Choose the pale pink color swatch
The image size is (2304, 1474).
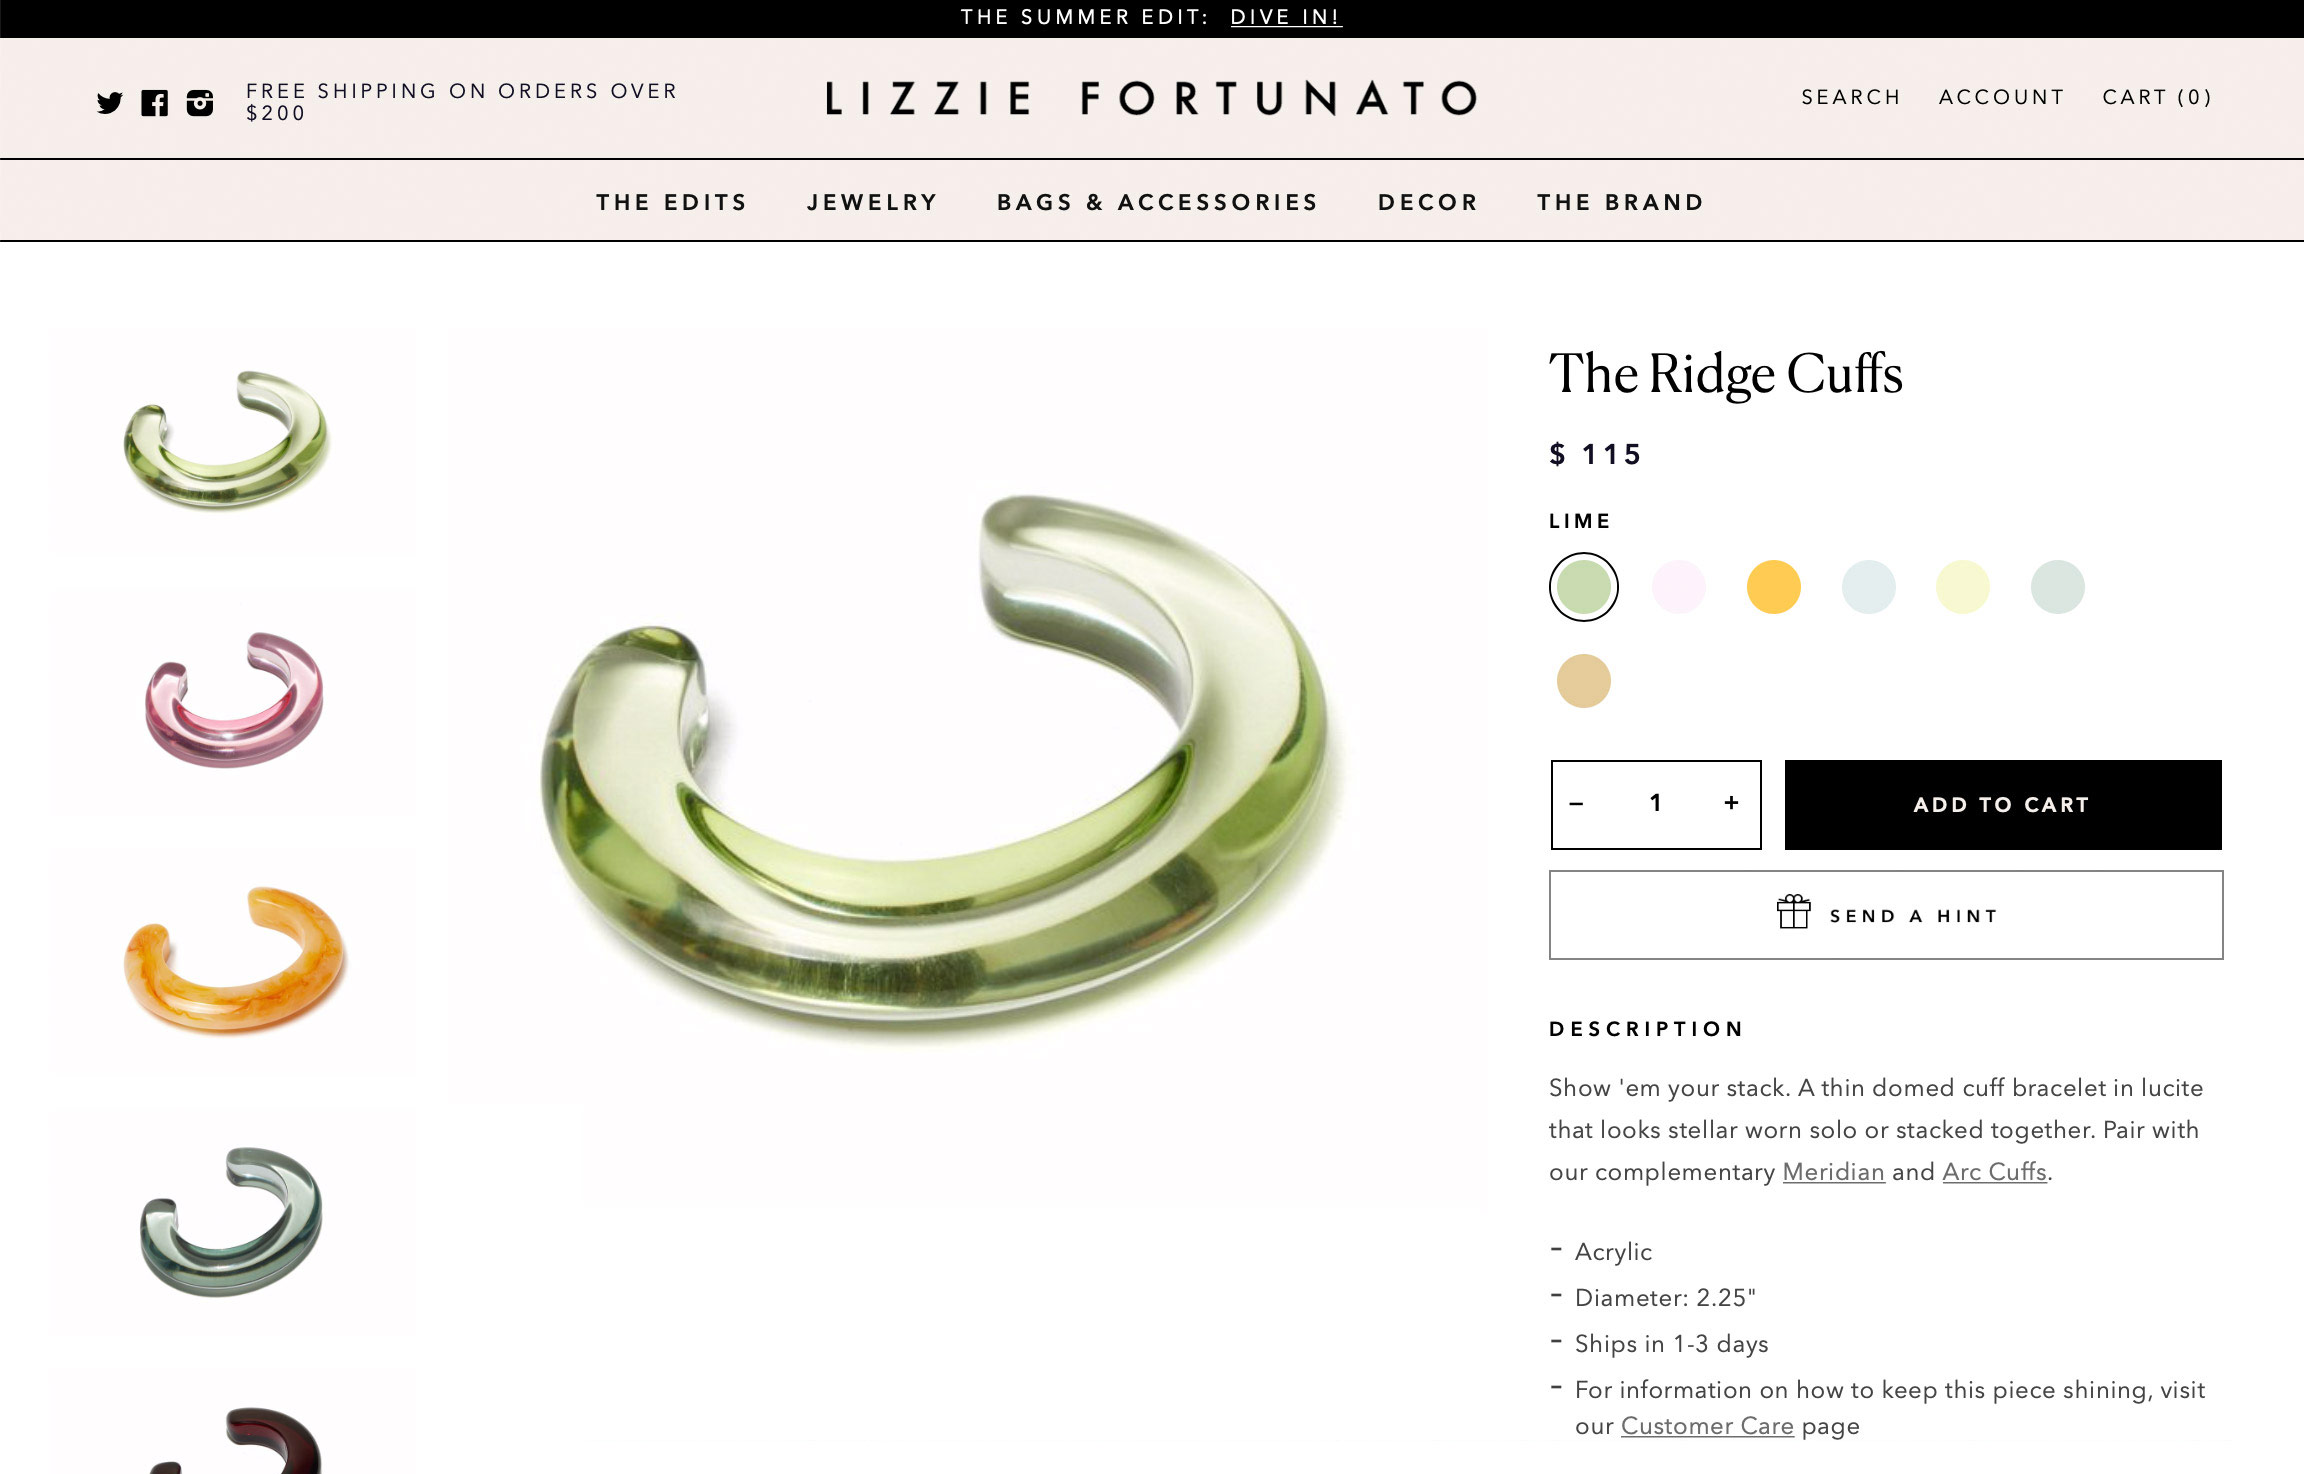click(x=1678, y=587)
